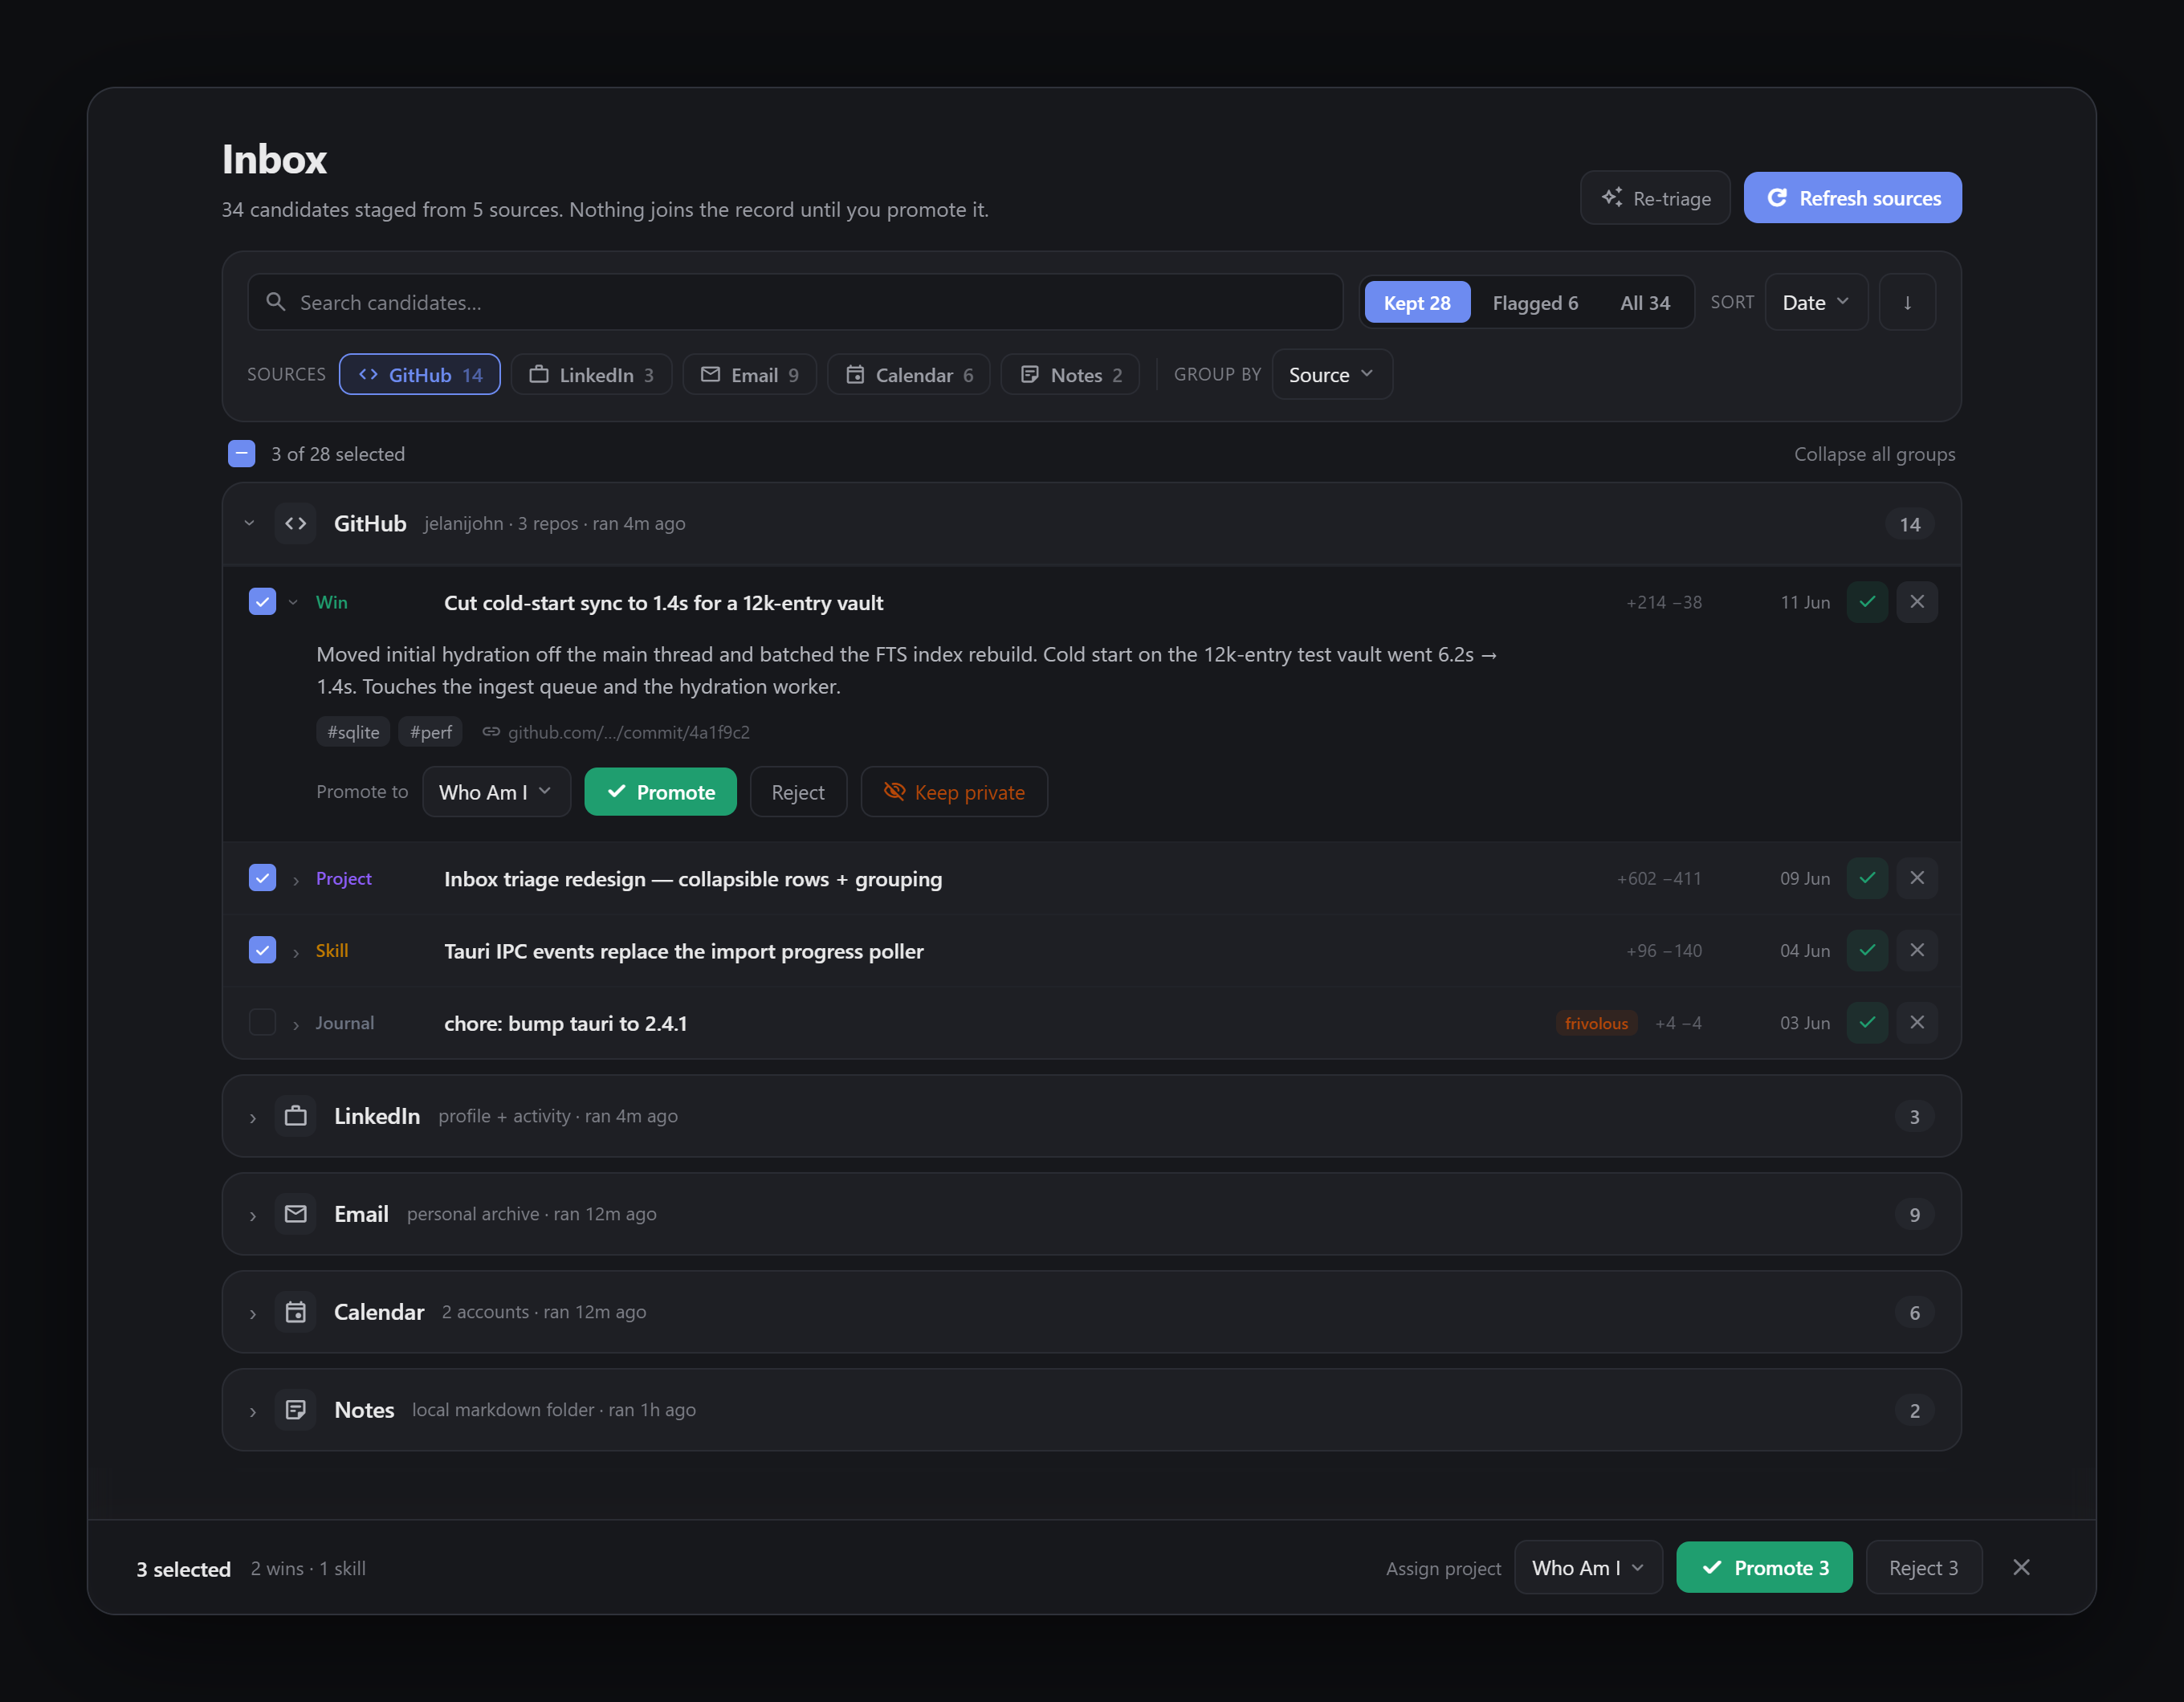Focus the Search candidates field
The height and width of the screenshot is (1702, 2184).
pyautogui.click(x=795, y=302)
